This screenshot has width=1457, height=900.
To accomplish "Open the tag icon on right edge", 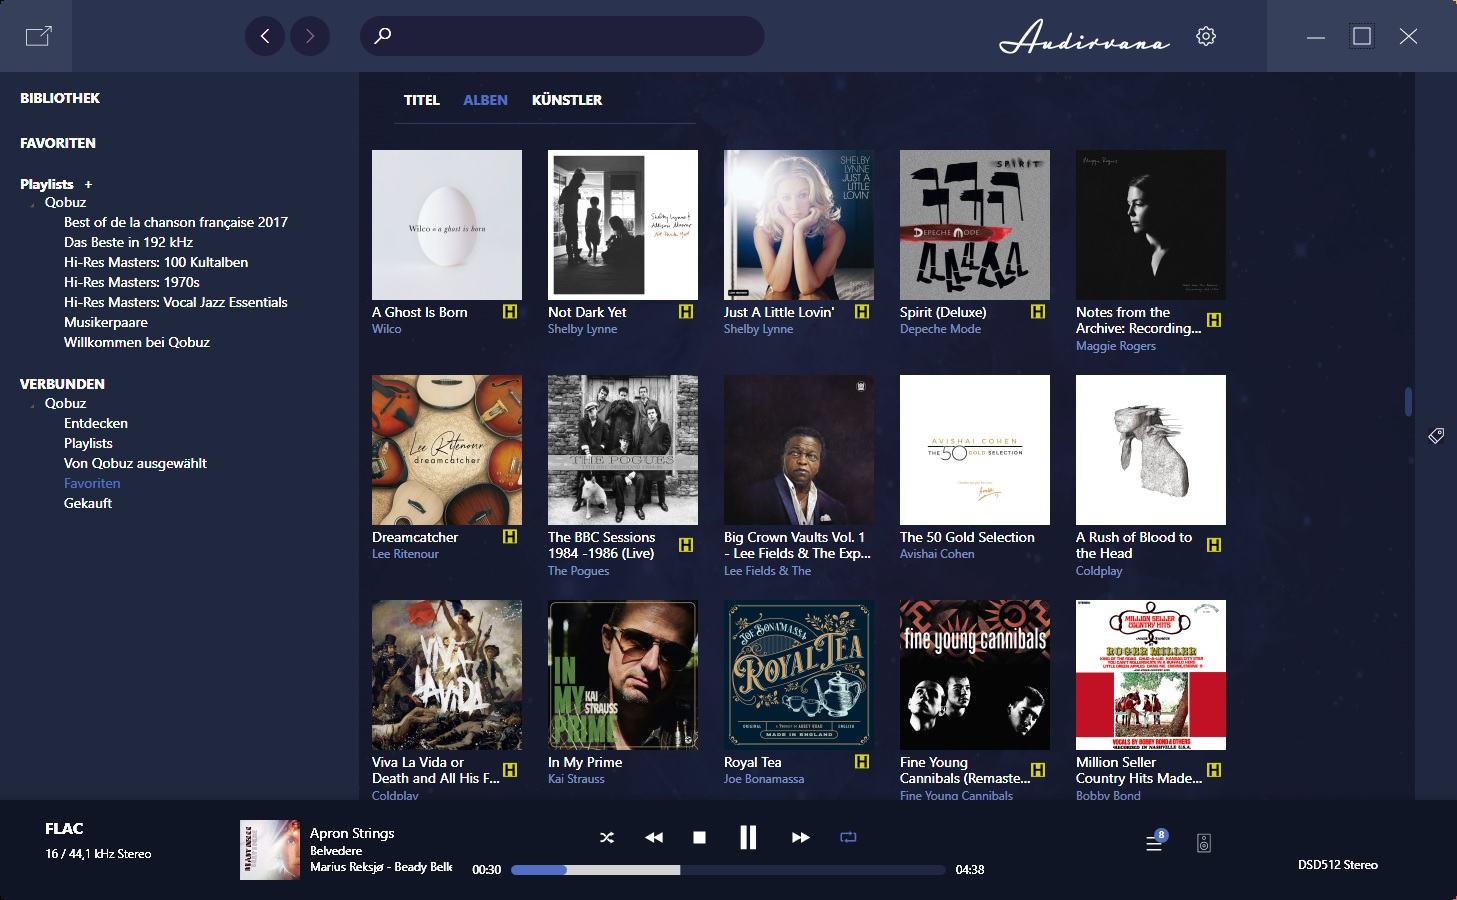I will pos(1436,436).
